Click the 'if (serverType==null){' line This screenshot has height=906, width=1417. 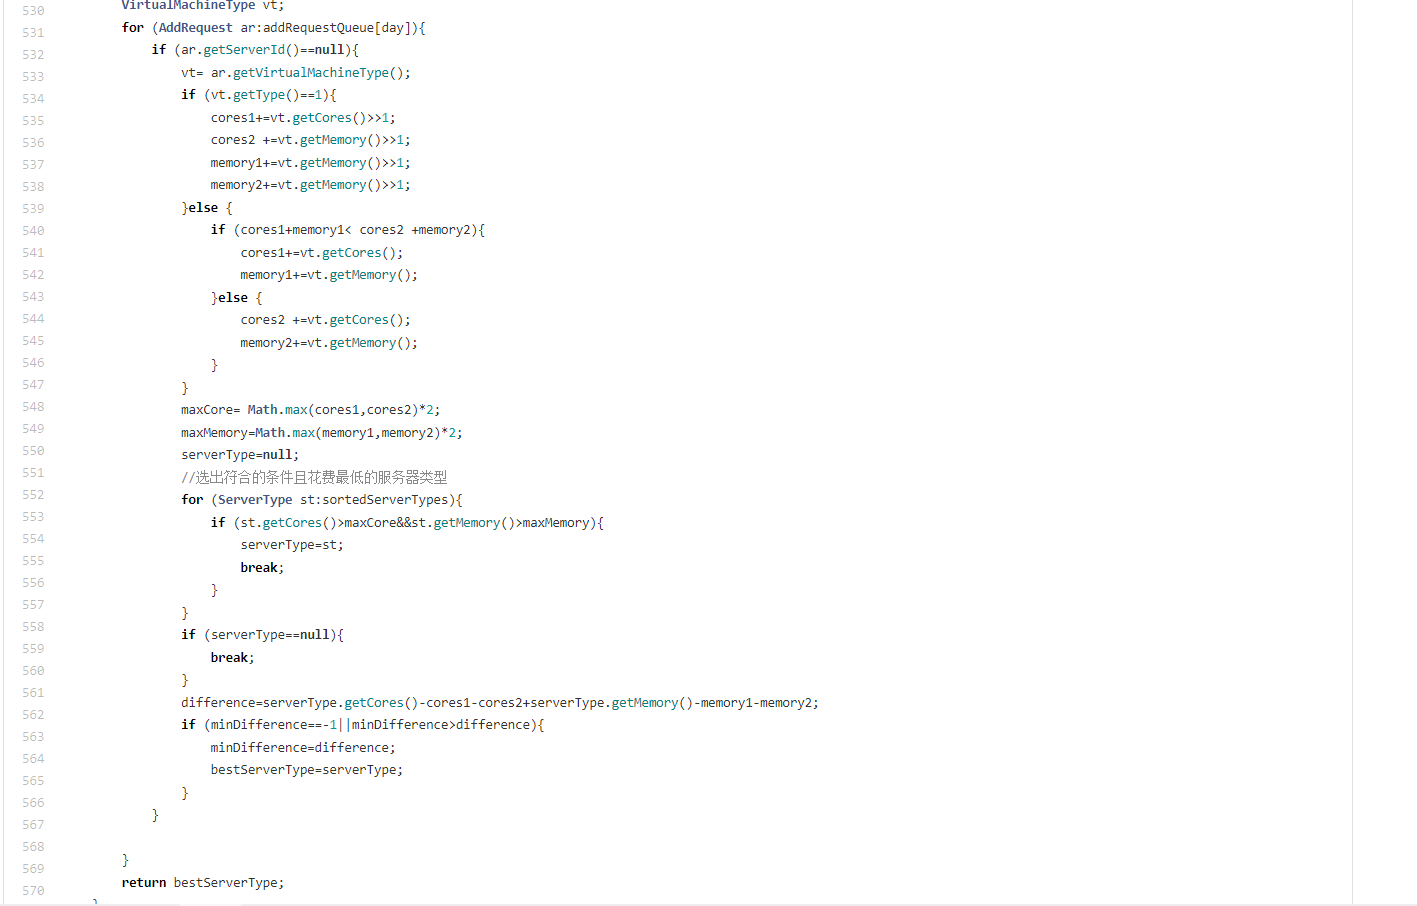tap(262, 635)
